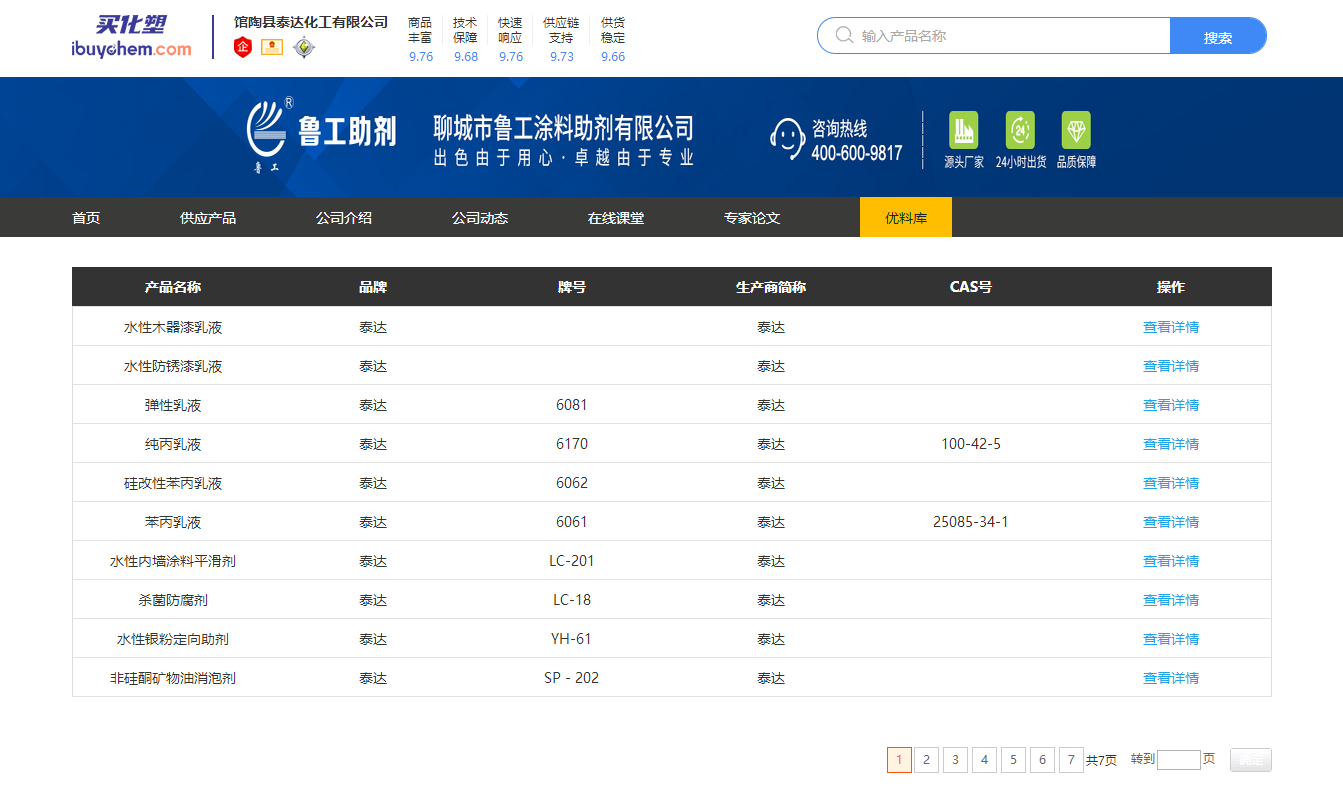Viewport: 1343px width, 803px height.
Task: Open the 供应产品 navigation tab
Action: (x=208, y=217)
